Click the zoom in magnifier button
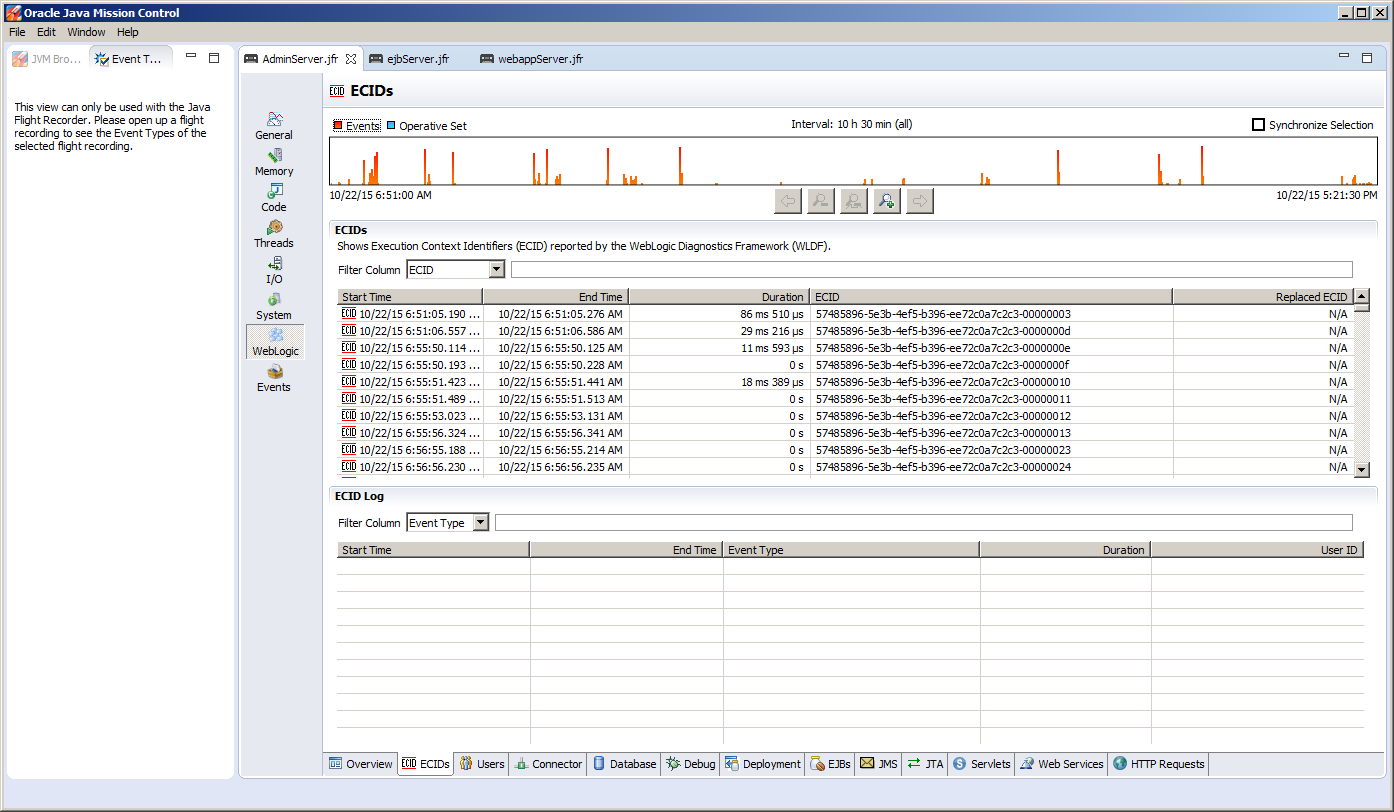The height and width of the screenshot is (812, 1394). (886, 201)
